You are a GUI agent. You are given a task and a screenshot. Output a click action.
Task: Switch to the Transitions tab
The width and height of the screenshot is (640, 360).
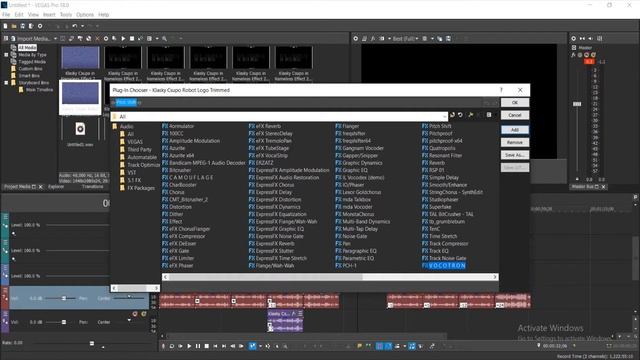tap(92, 187)
